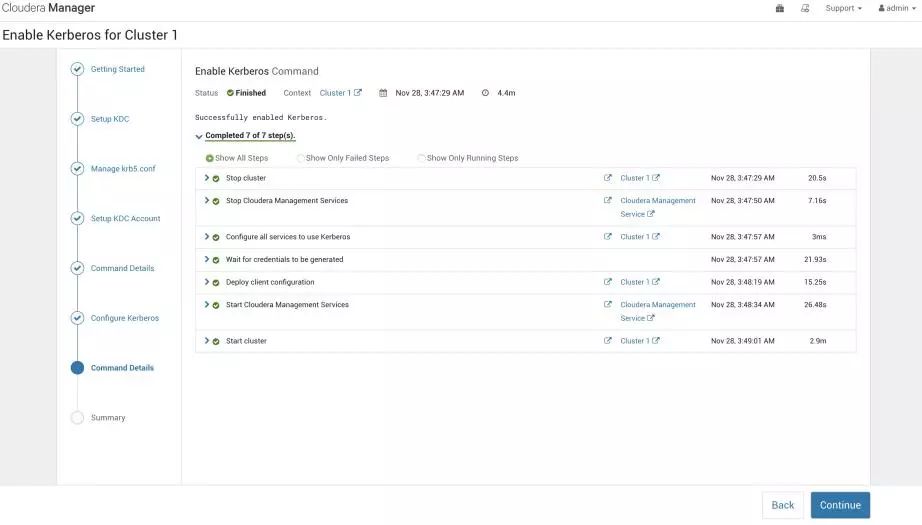
Task: Expand the Stop cluster step
Action: (x=207, y=178)
